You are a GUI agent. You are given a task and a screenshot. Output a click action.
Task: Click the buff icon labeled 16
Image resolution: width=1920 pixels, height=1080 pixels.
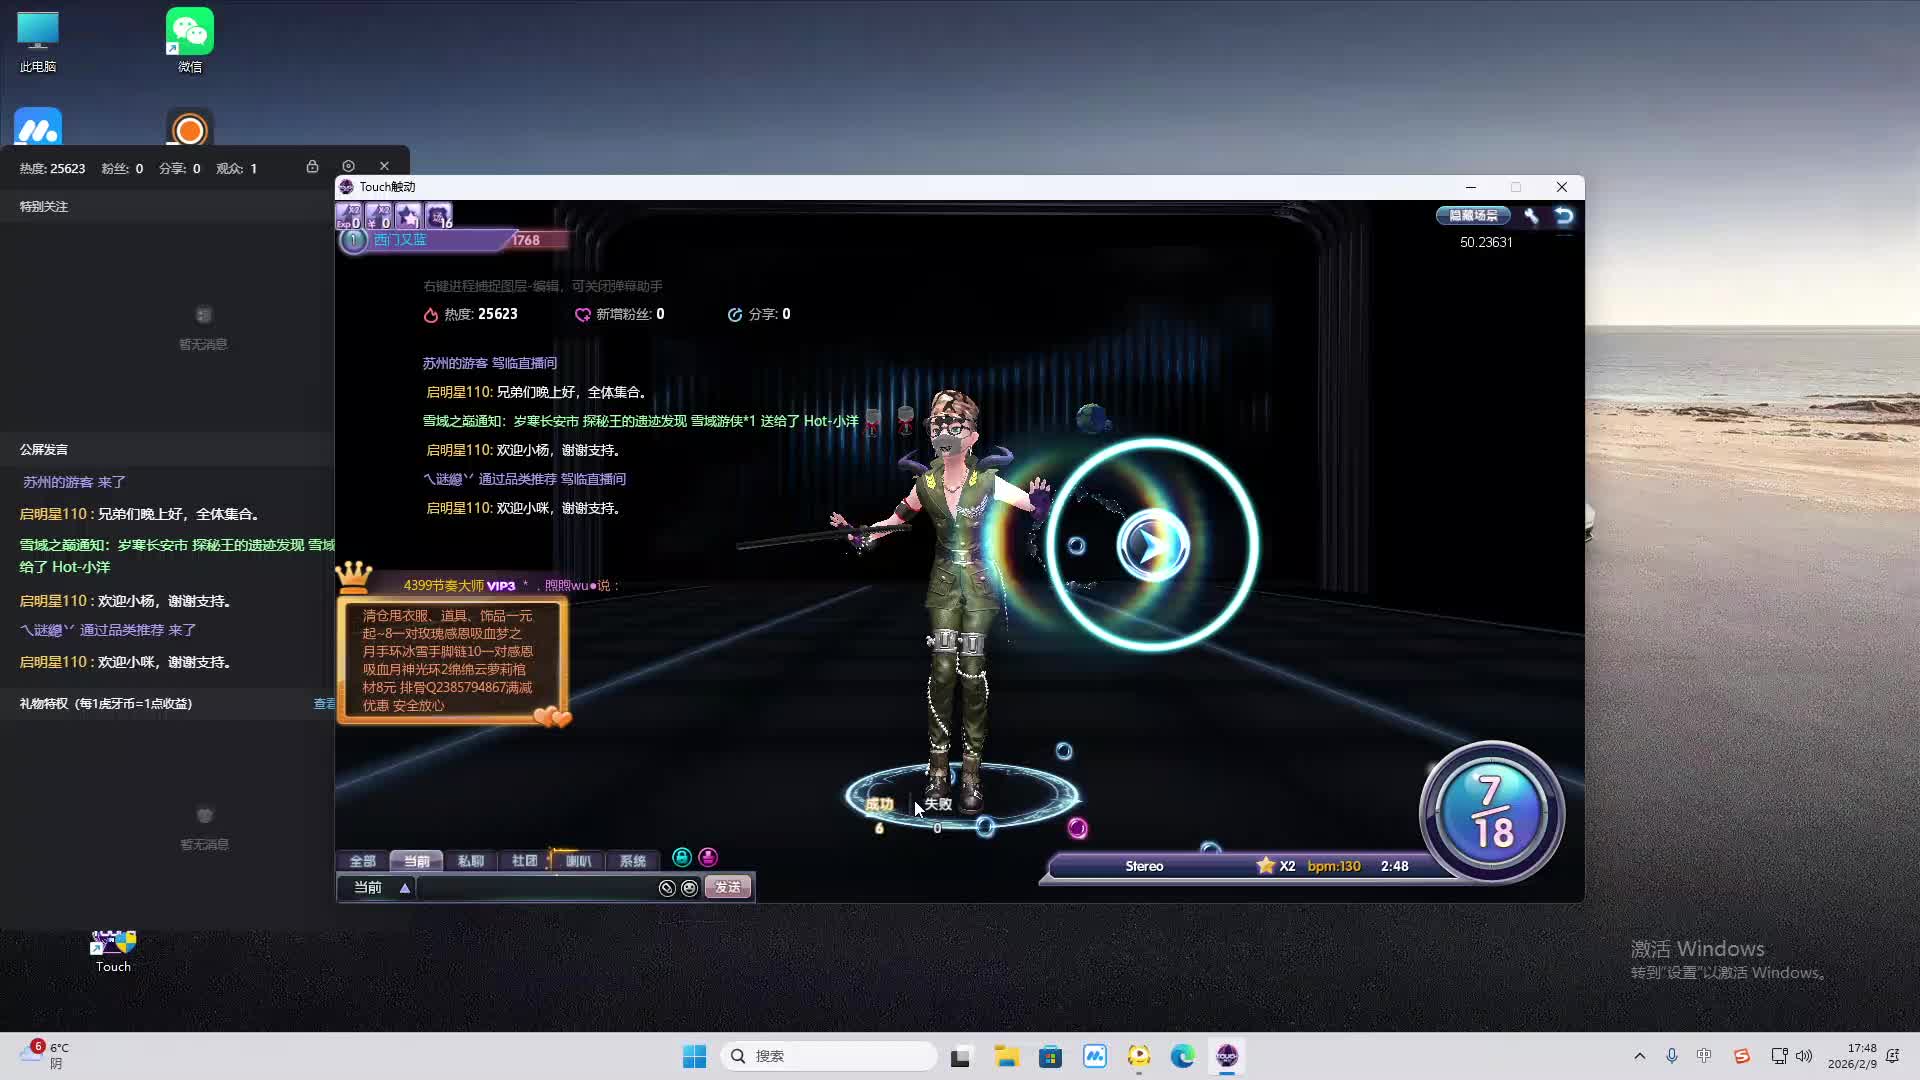438,215
